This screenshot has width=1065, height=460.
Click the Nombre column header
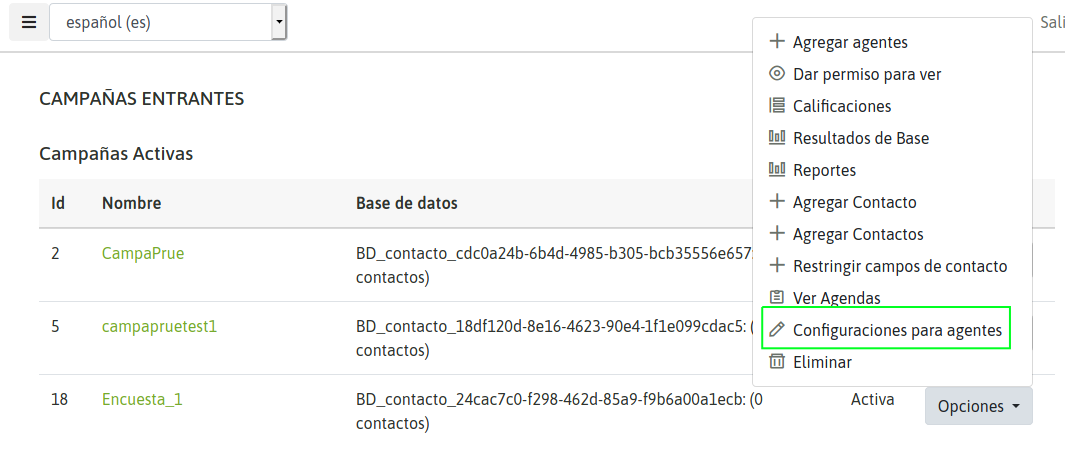pyautogui.click(x=131, y=203)
